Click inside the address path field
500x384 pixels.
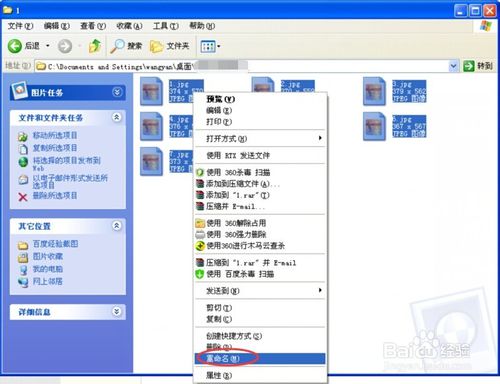(x=242, y=66)
